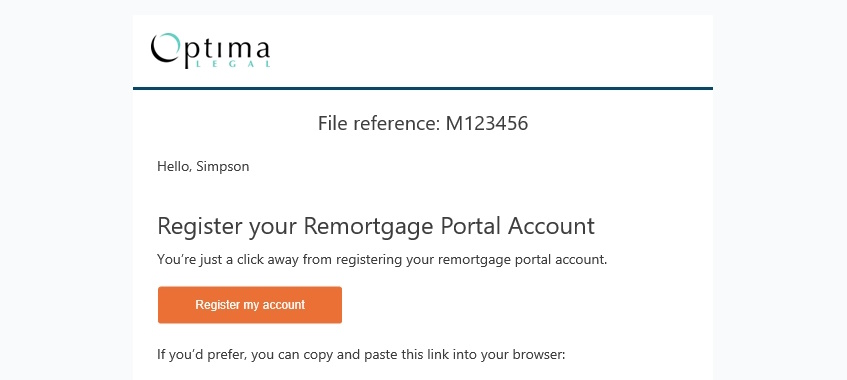
Task: Click the Optima Legal logo
Action: [x=211, y=50]
